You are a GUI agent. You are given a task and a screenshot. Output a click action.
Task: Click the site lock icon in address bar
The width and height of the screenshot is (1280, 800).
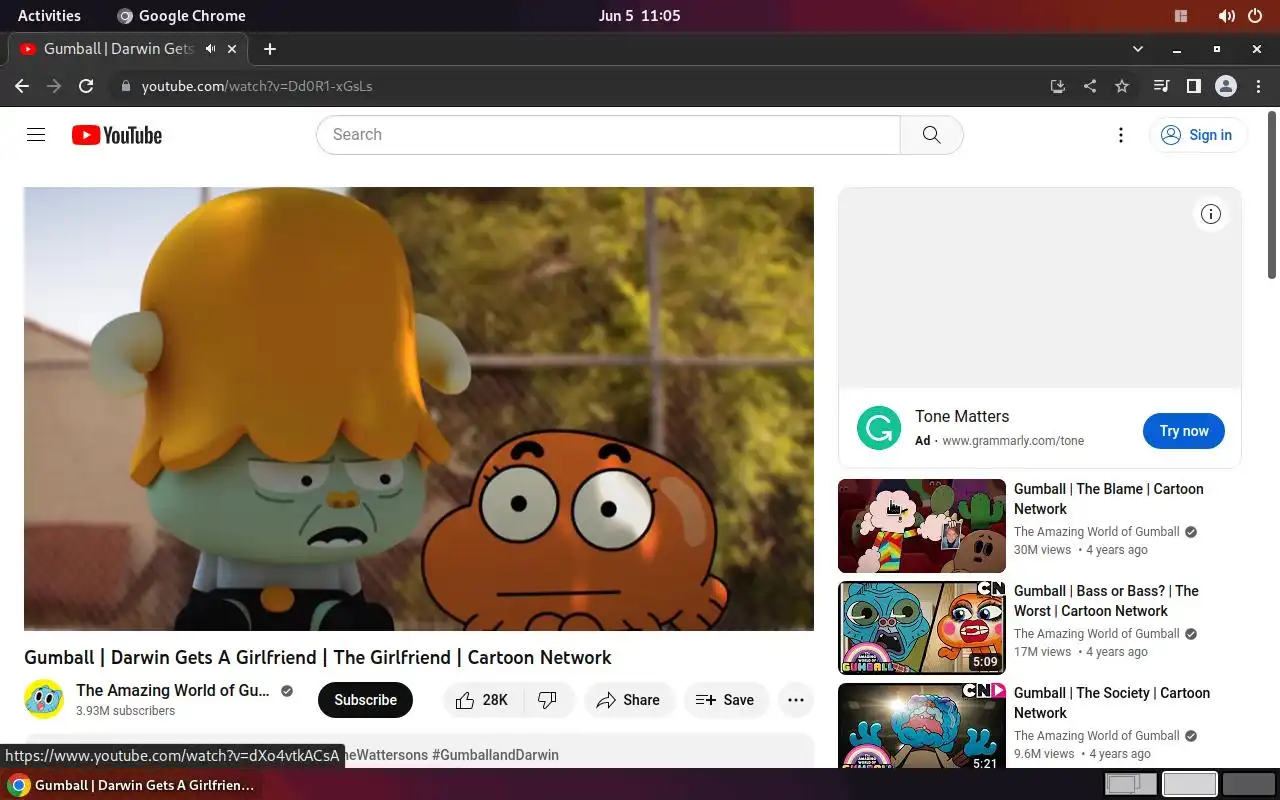125,86
